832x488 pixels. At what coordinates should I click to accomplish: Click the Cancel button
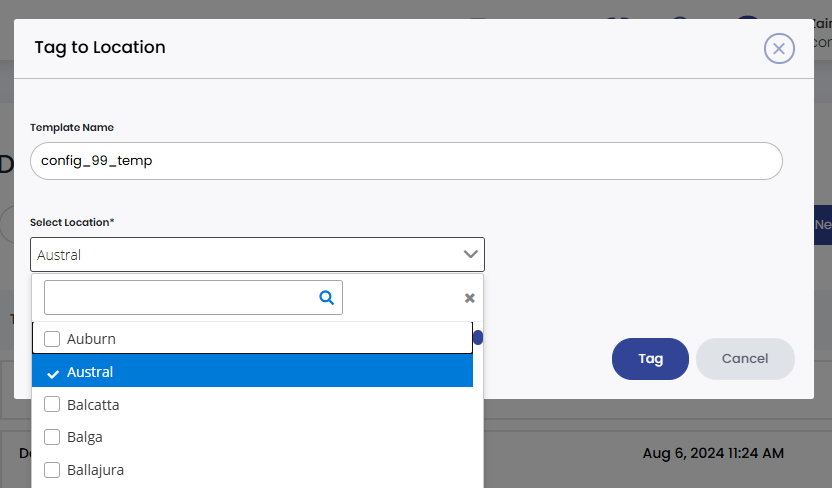(x=745, y=359)
